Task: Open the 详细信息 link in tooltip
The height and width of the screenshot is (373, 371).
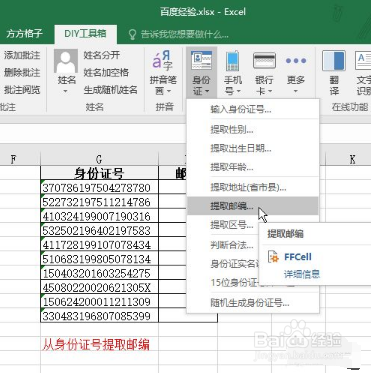Action: (302, 274)
